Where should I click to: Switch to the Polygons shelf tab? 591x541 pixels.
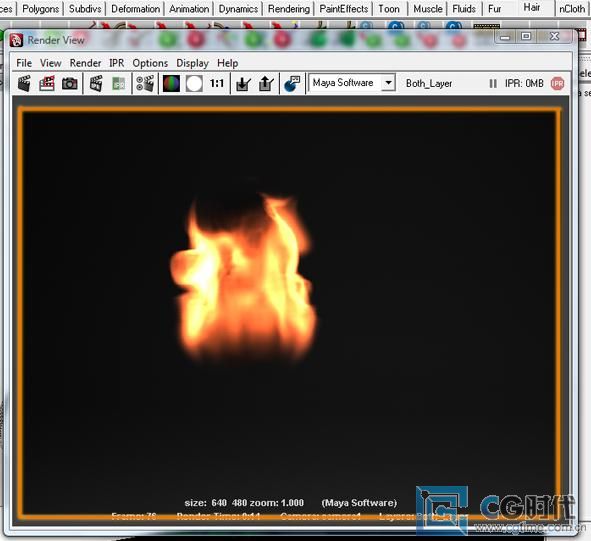point(40,9)
